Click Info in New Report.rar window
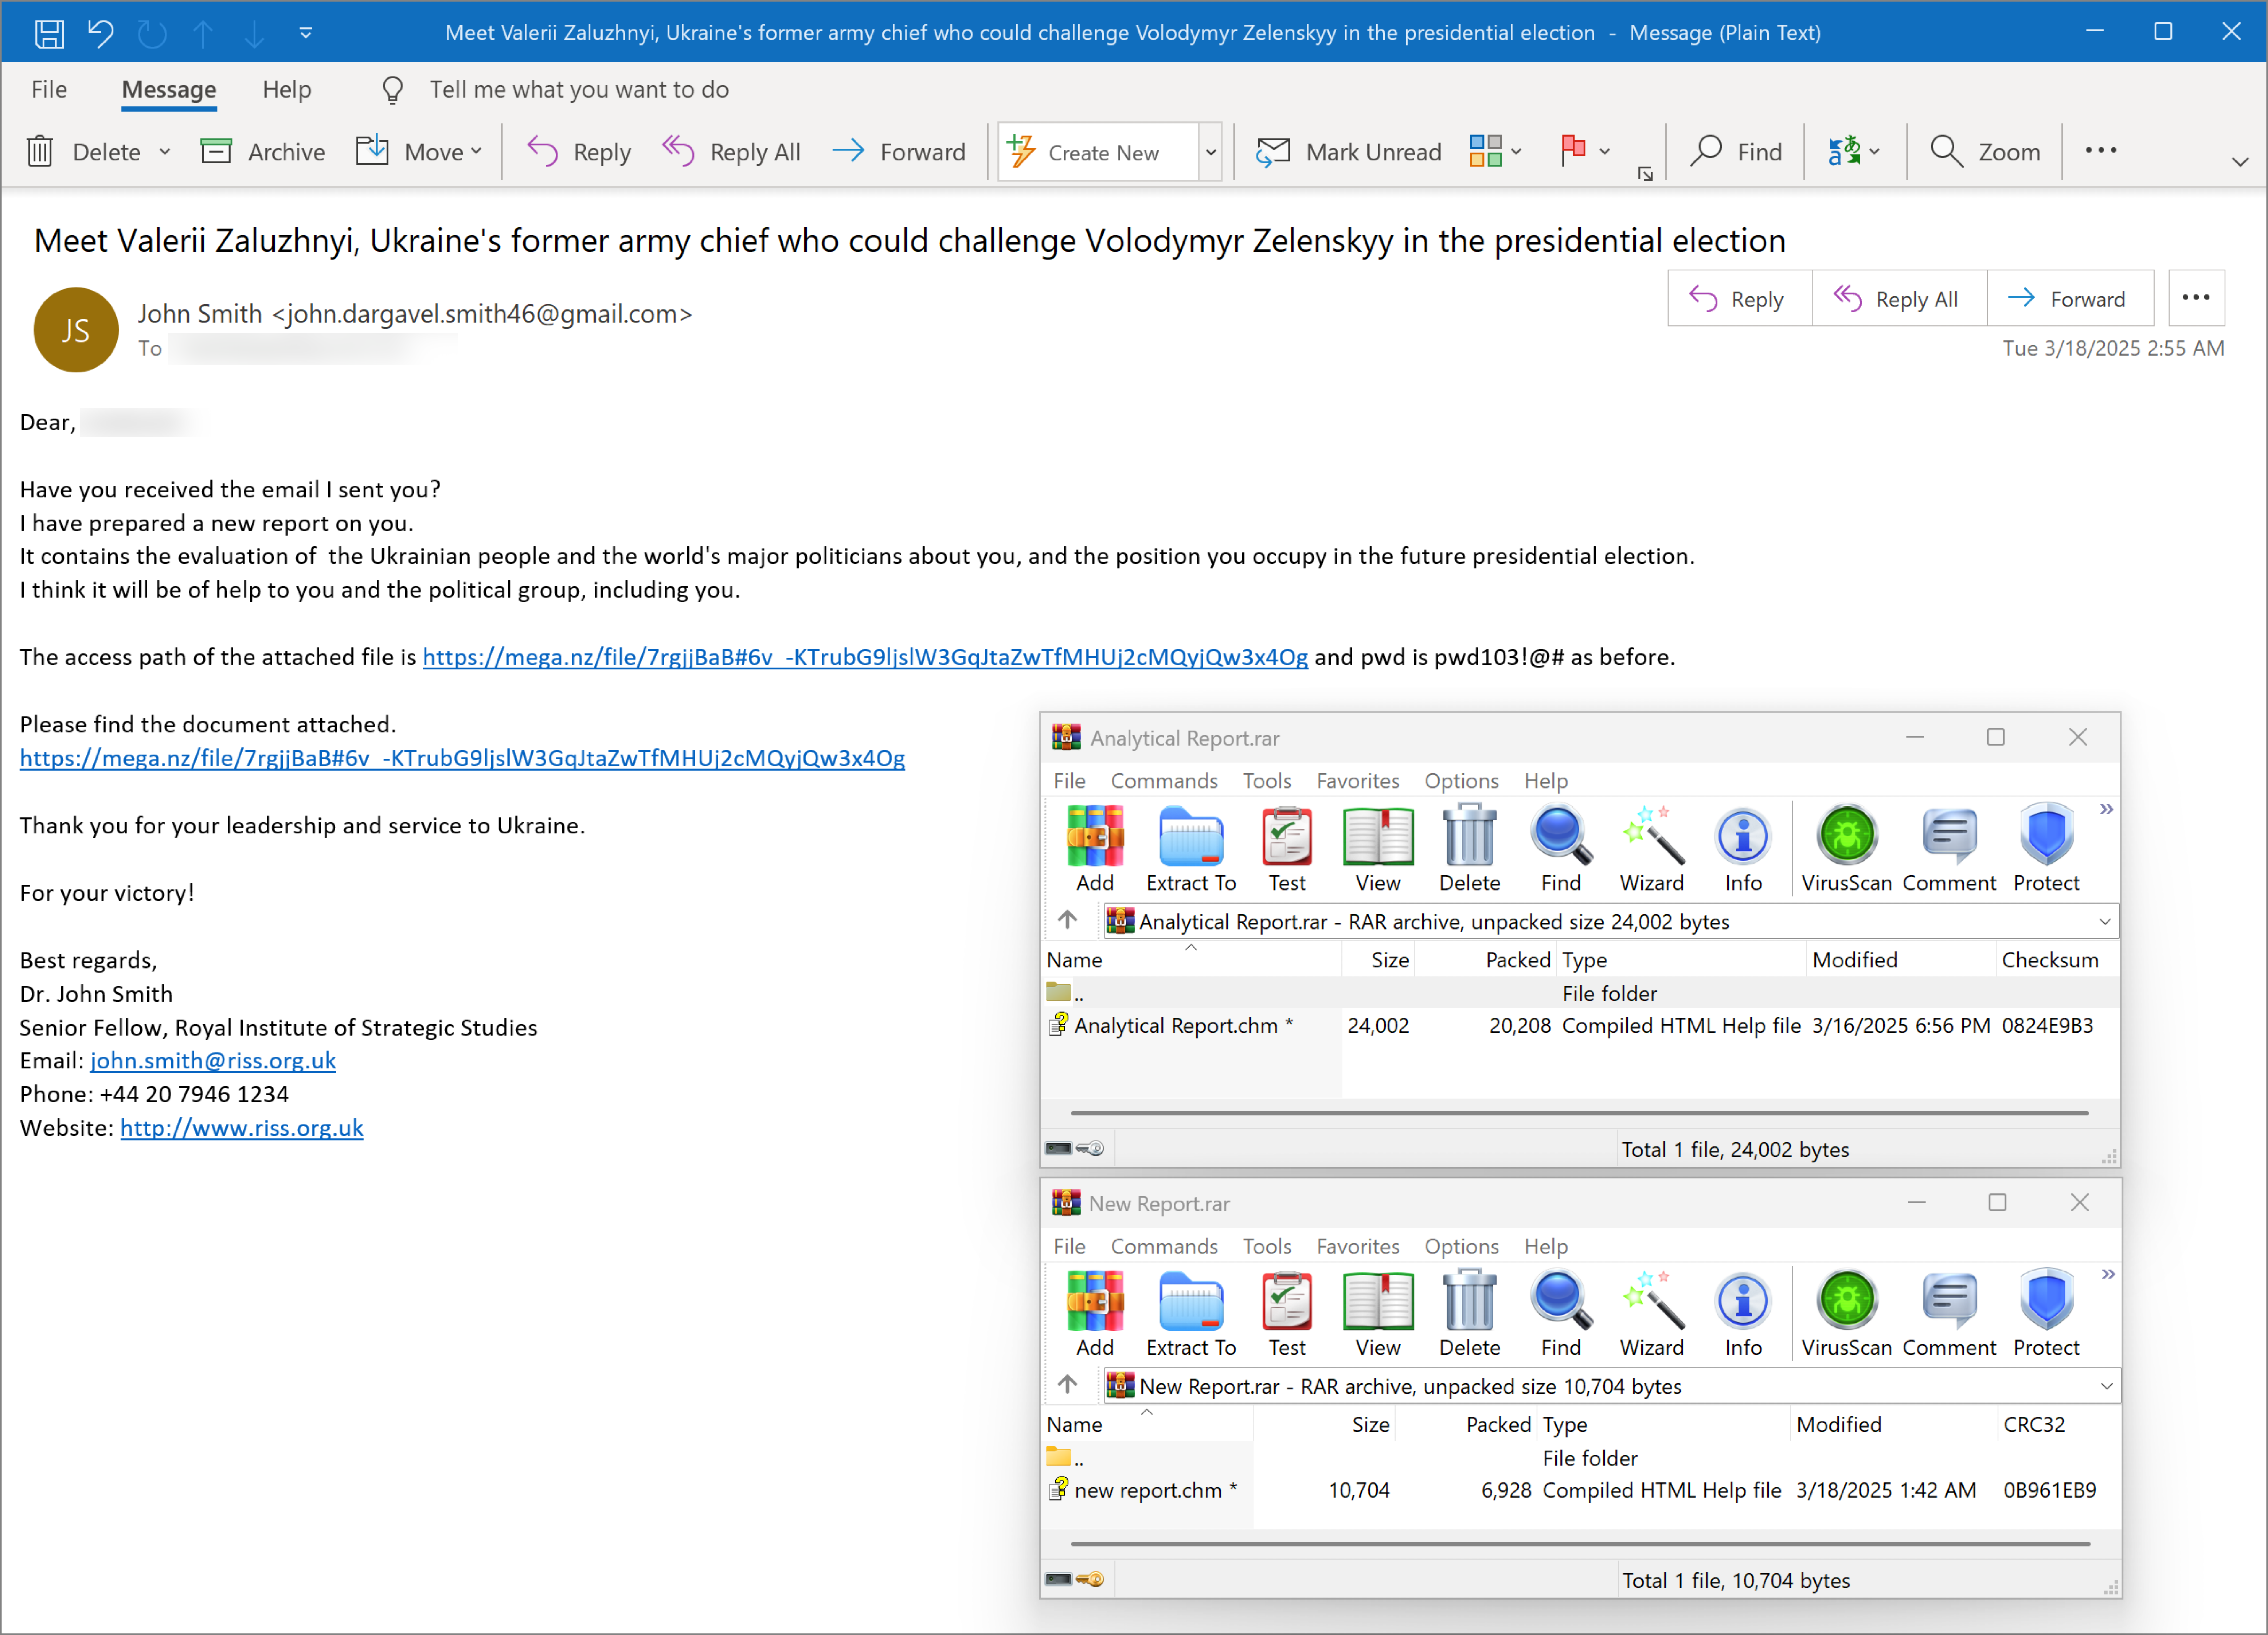 point(1743,1314)
